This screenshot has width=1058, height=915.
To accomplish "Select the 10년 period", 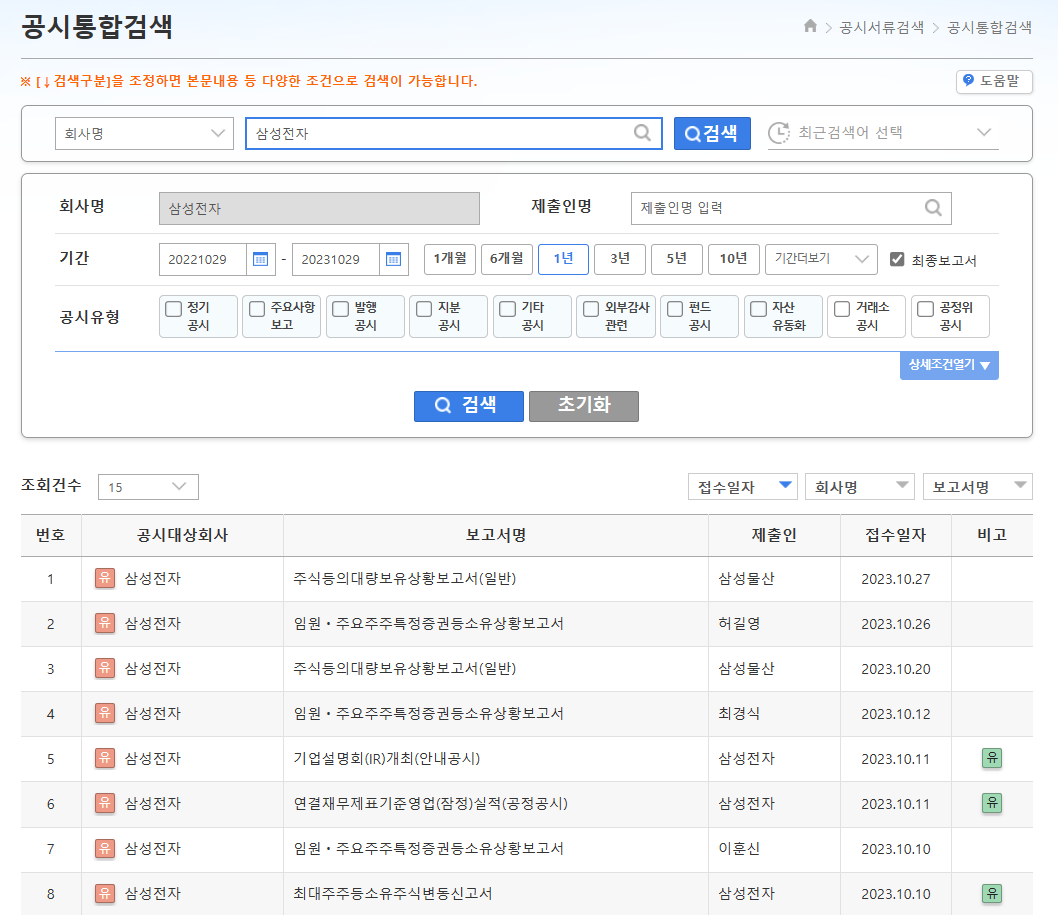I will [x=734, y=259].
